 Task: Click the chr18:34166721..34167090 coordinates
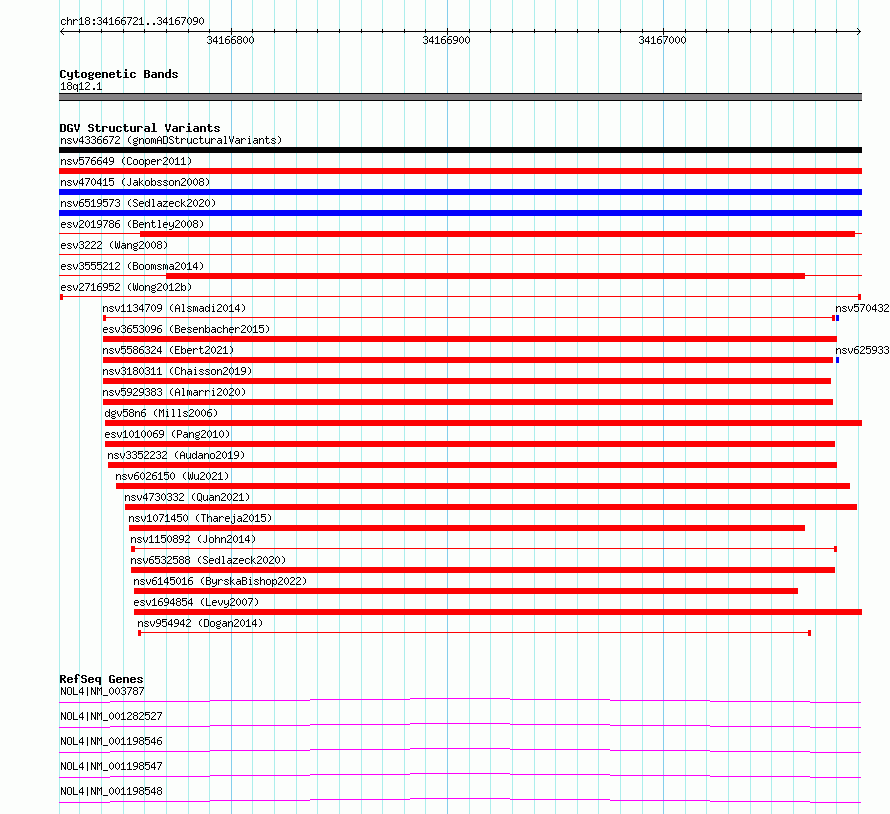coord(132,22)
